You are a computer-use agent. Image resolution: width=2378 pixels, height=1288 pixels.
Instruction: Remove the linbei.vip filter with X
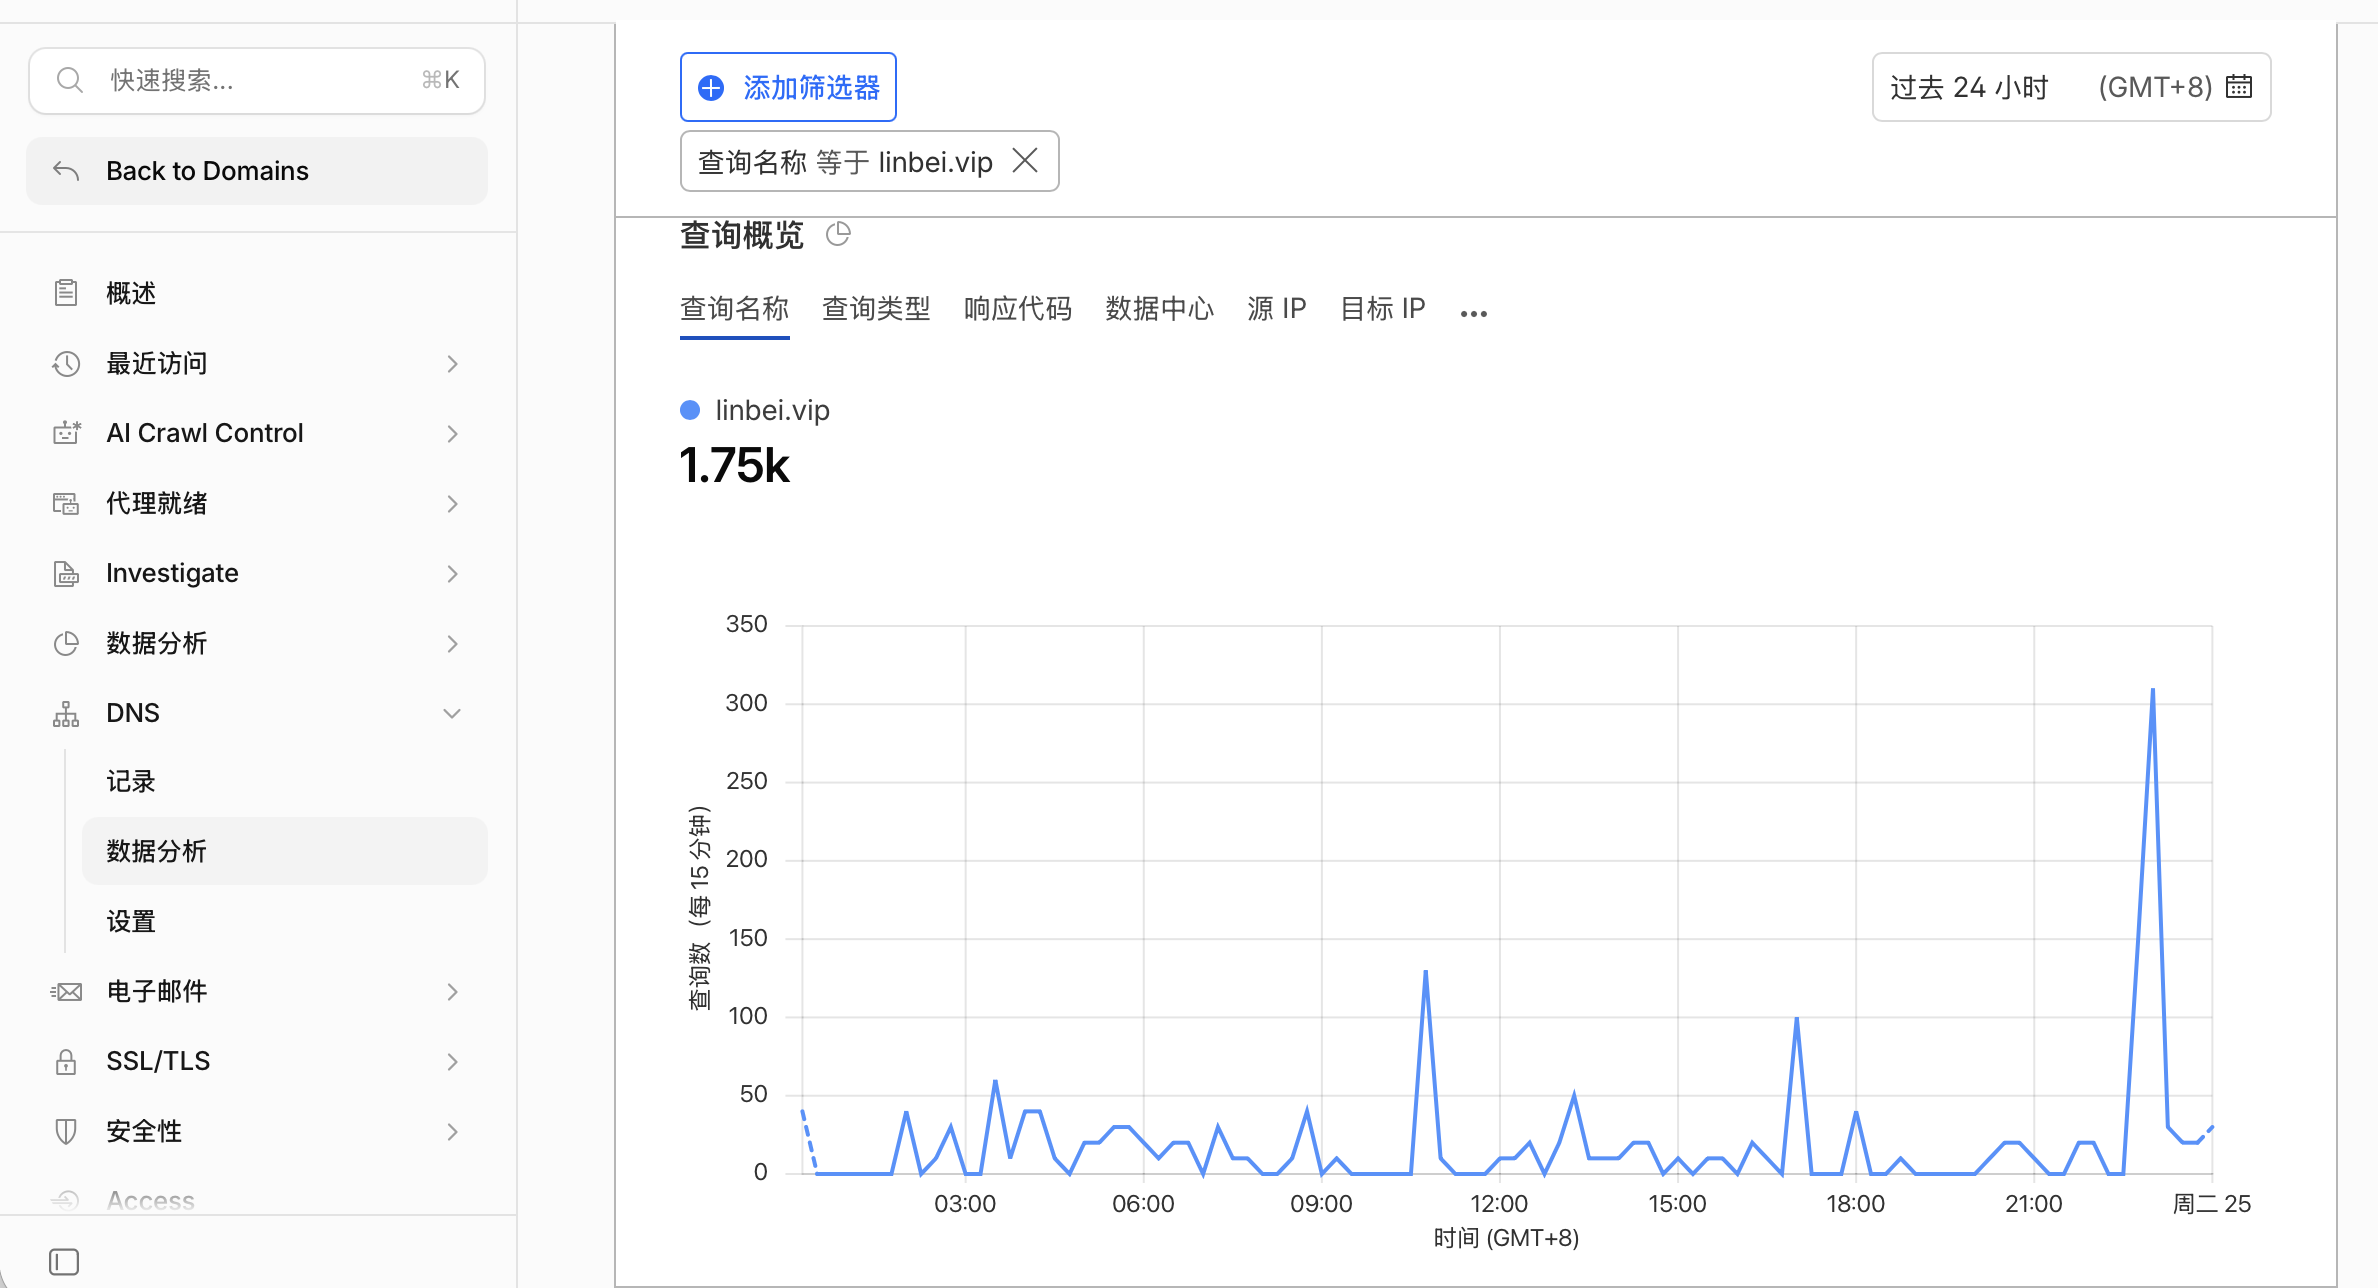tap(1025, 161)
